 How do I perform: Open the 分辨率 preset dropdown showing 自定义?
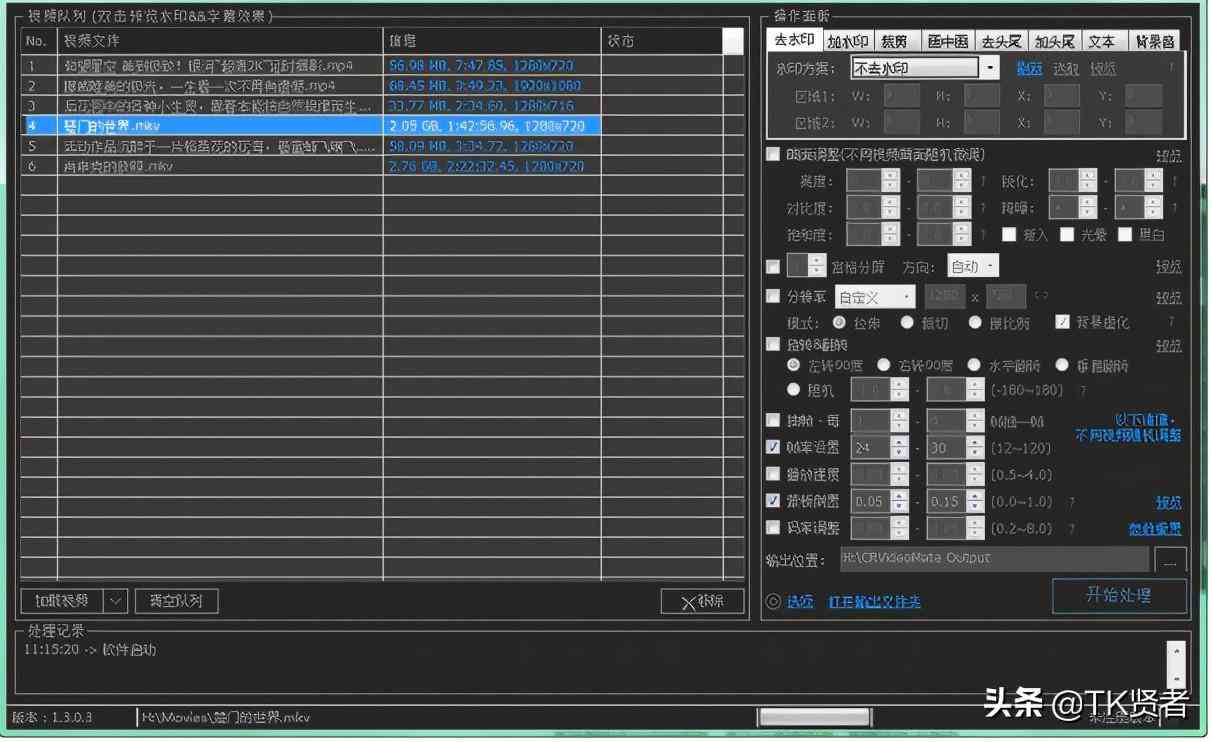(875, 297)
